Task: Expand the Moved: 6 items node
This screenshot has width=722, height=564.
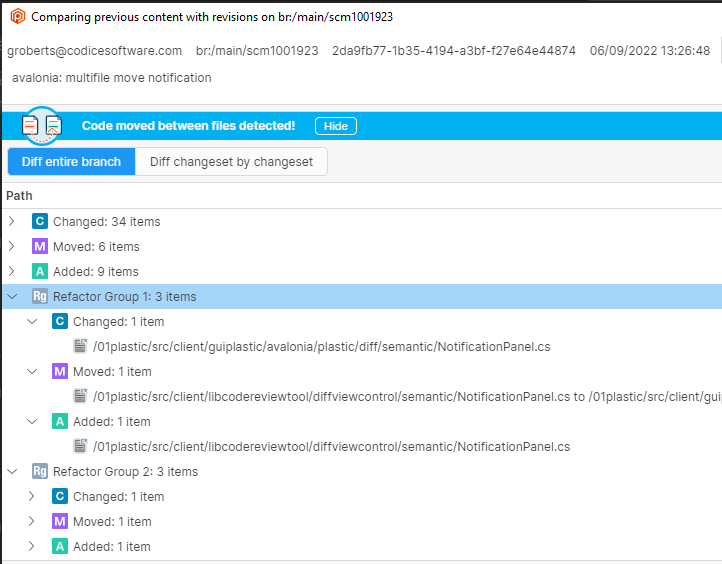Action: click(x=12, y=246)
